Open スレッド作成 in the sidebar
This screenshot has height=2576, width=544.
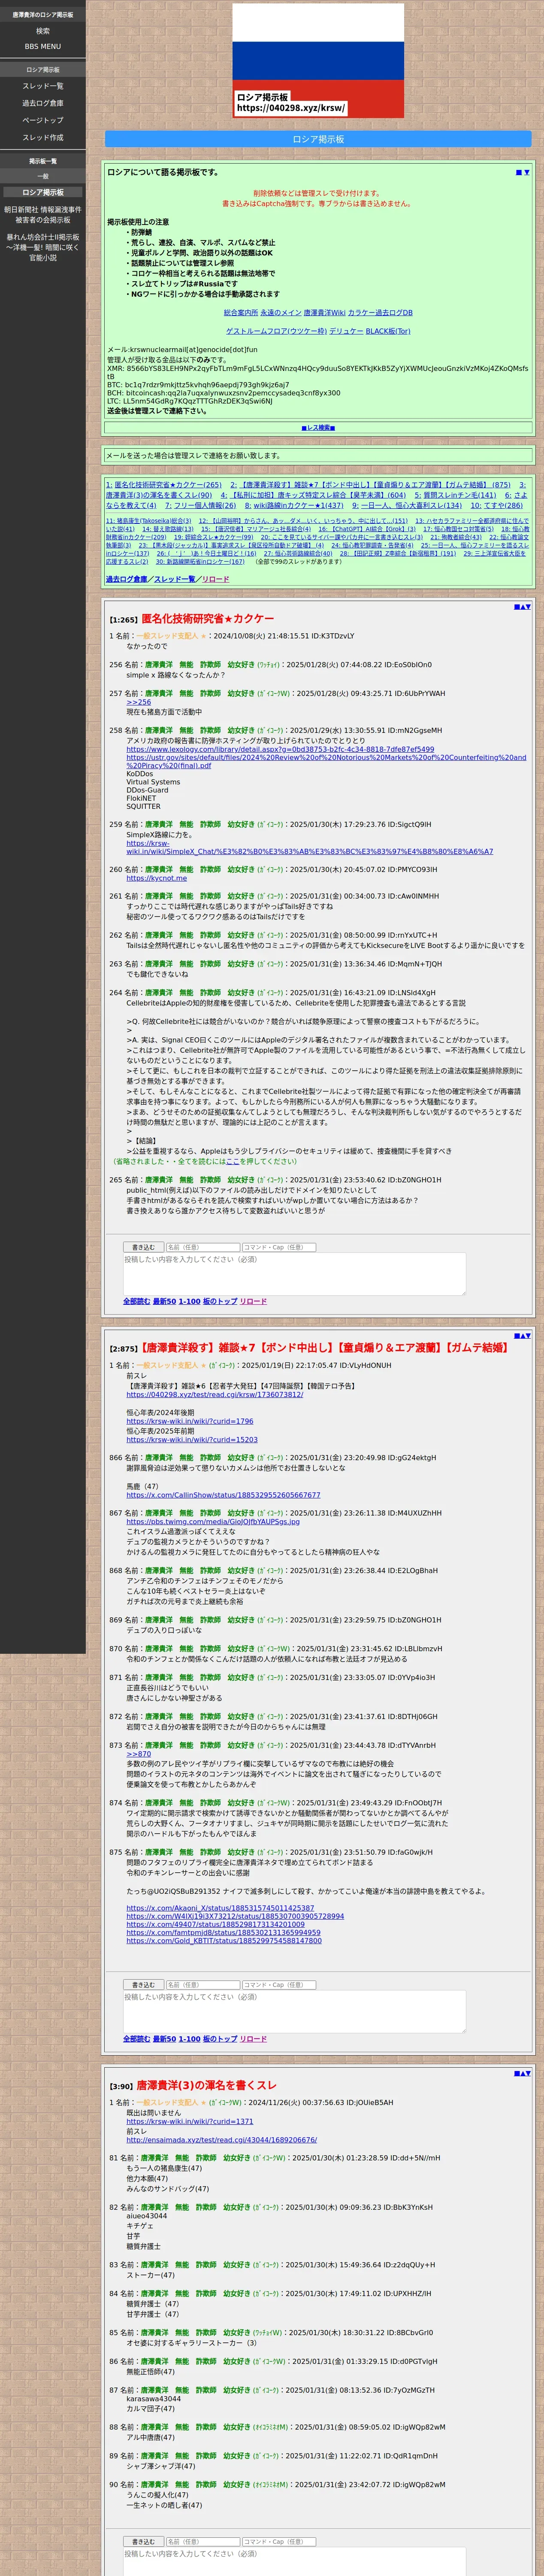[43, 137]
